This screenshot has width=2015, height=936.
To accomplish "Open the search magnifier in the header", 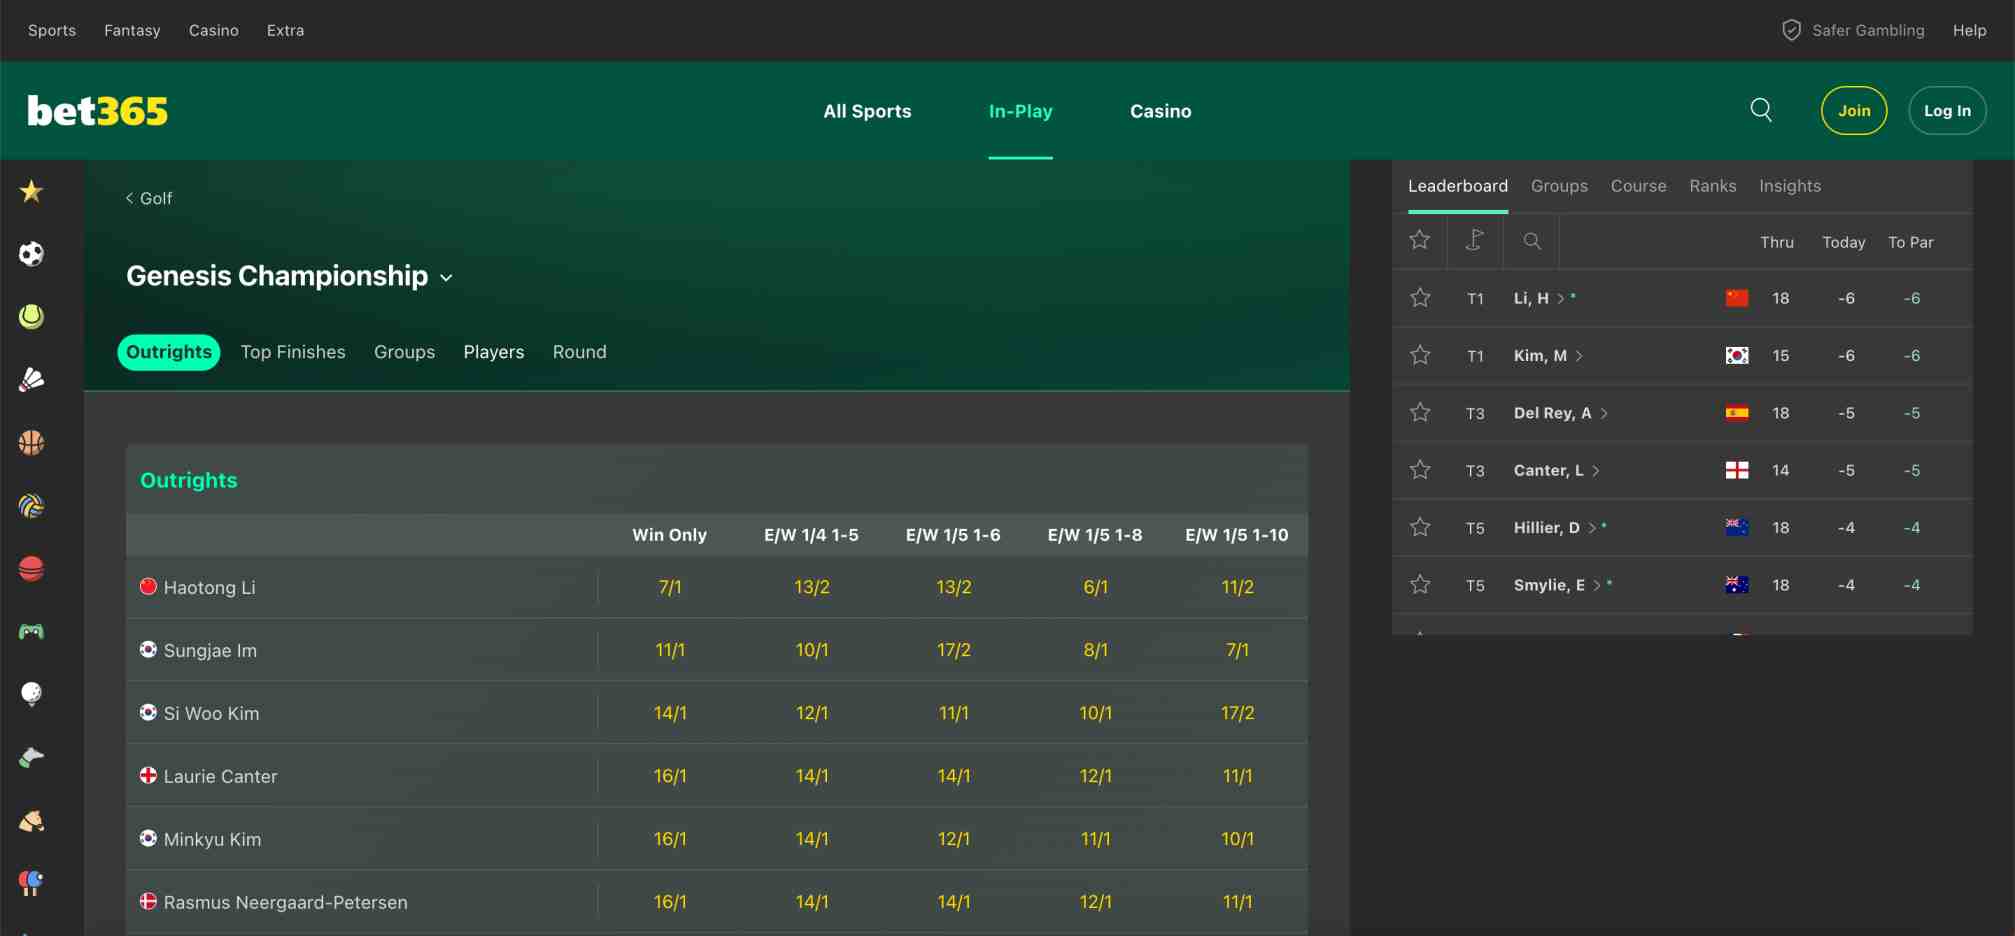I will tap(1761, 110).
